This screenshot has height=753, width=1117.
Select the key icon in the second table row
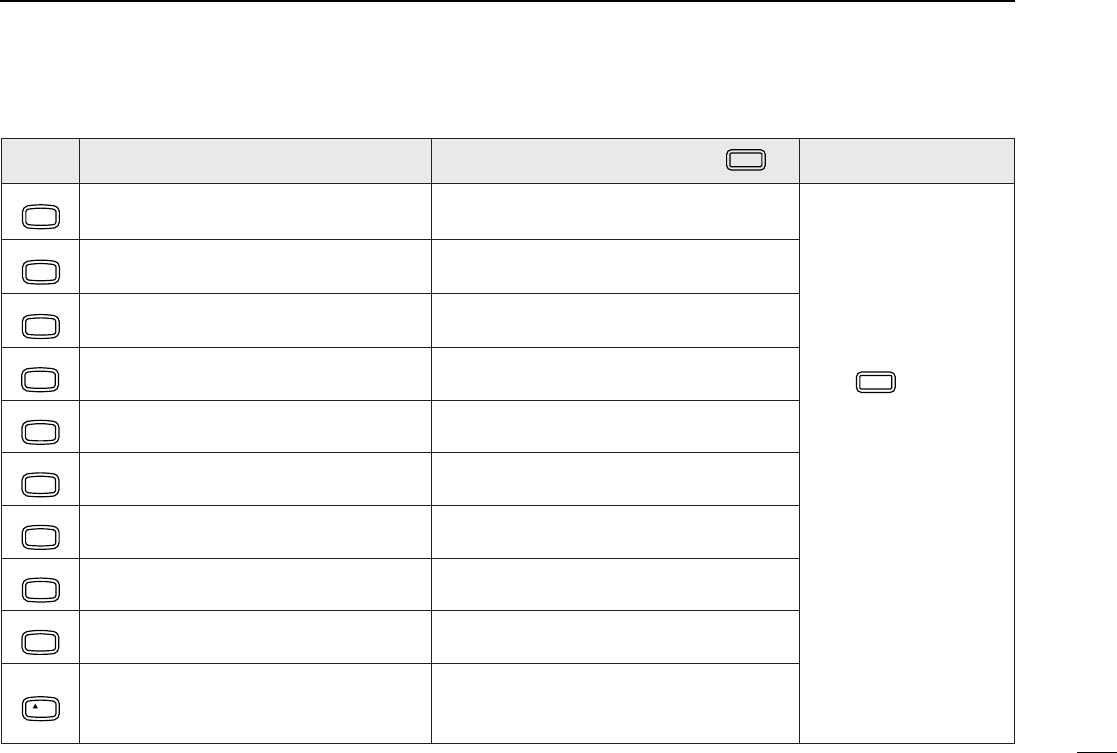(x=41, y=271)
